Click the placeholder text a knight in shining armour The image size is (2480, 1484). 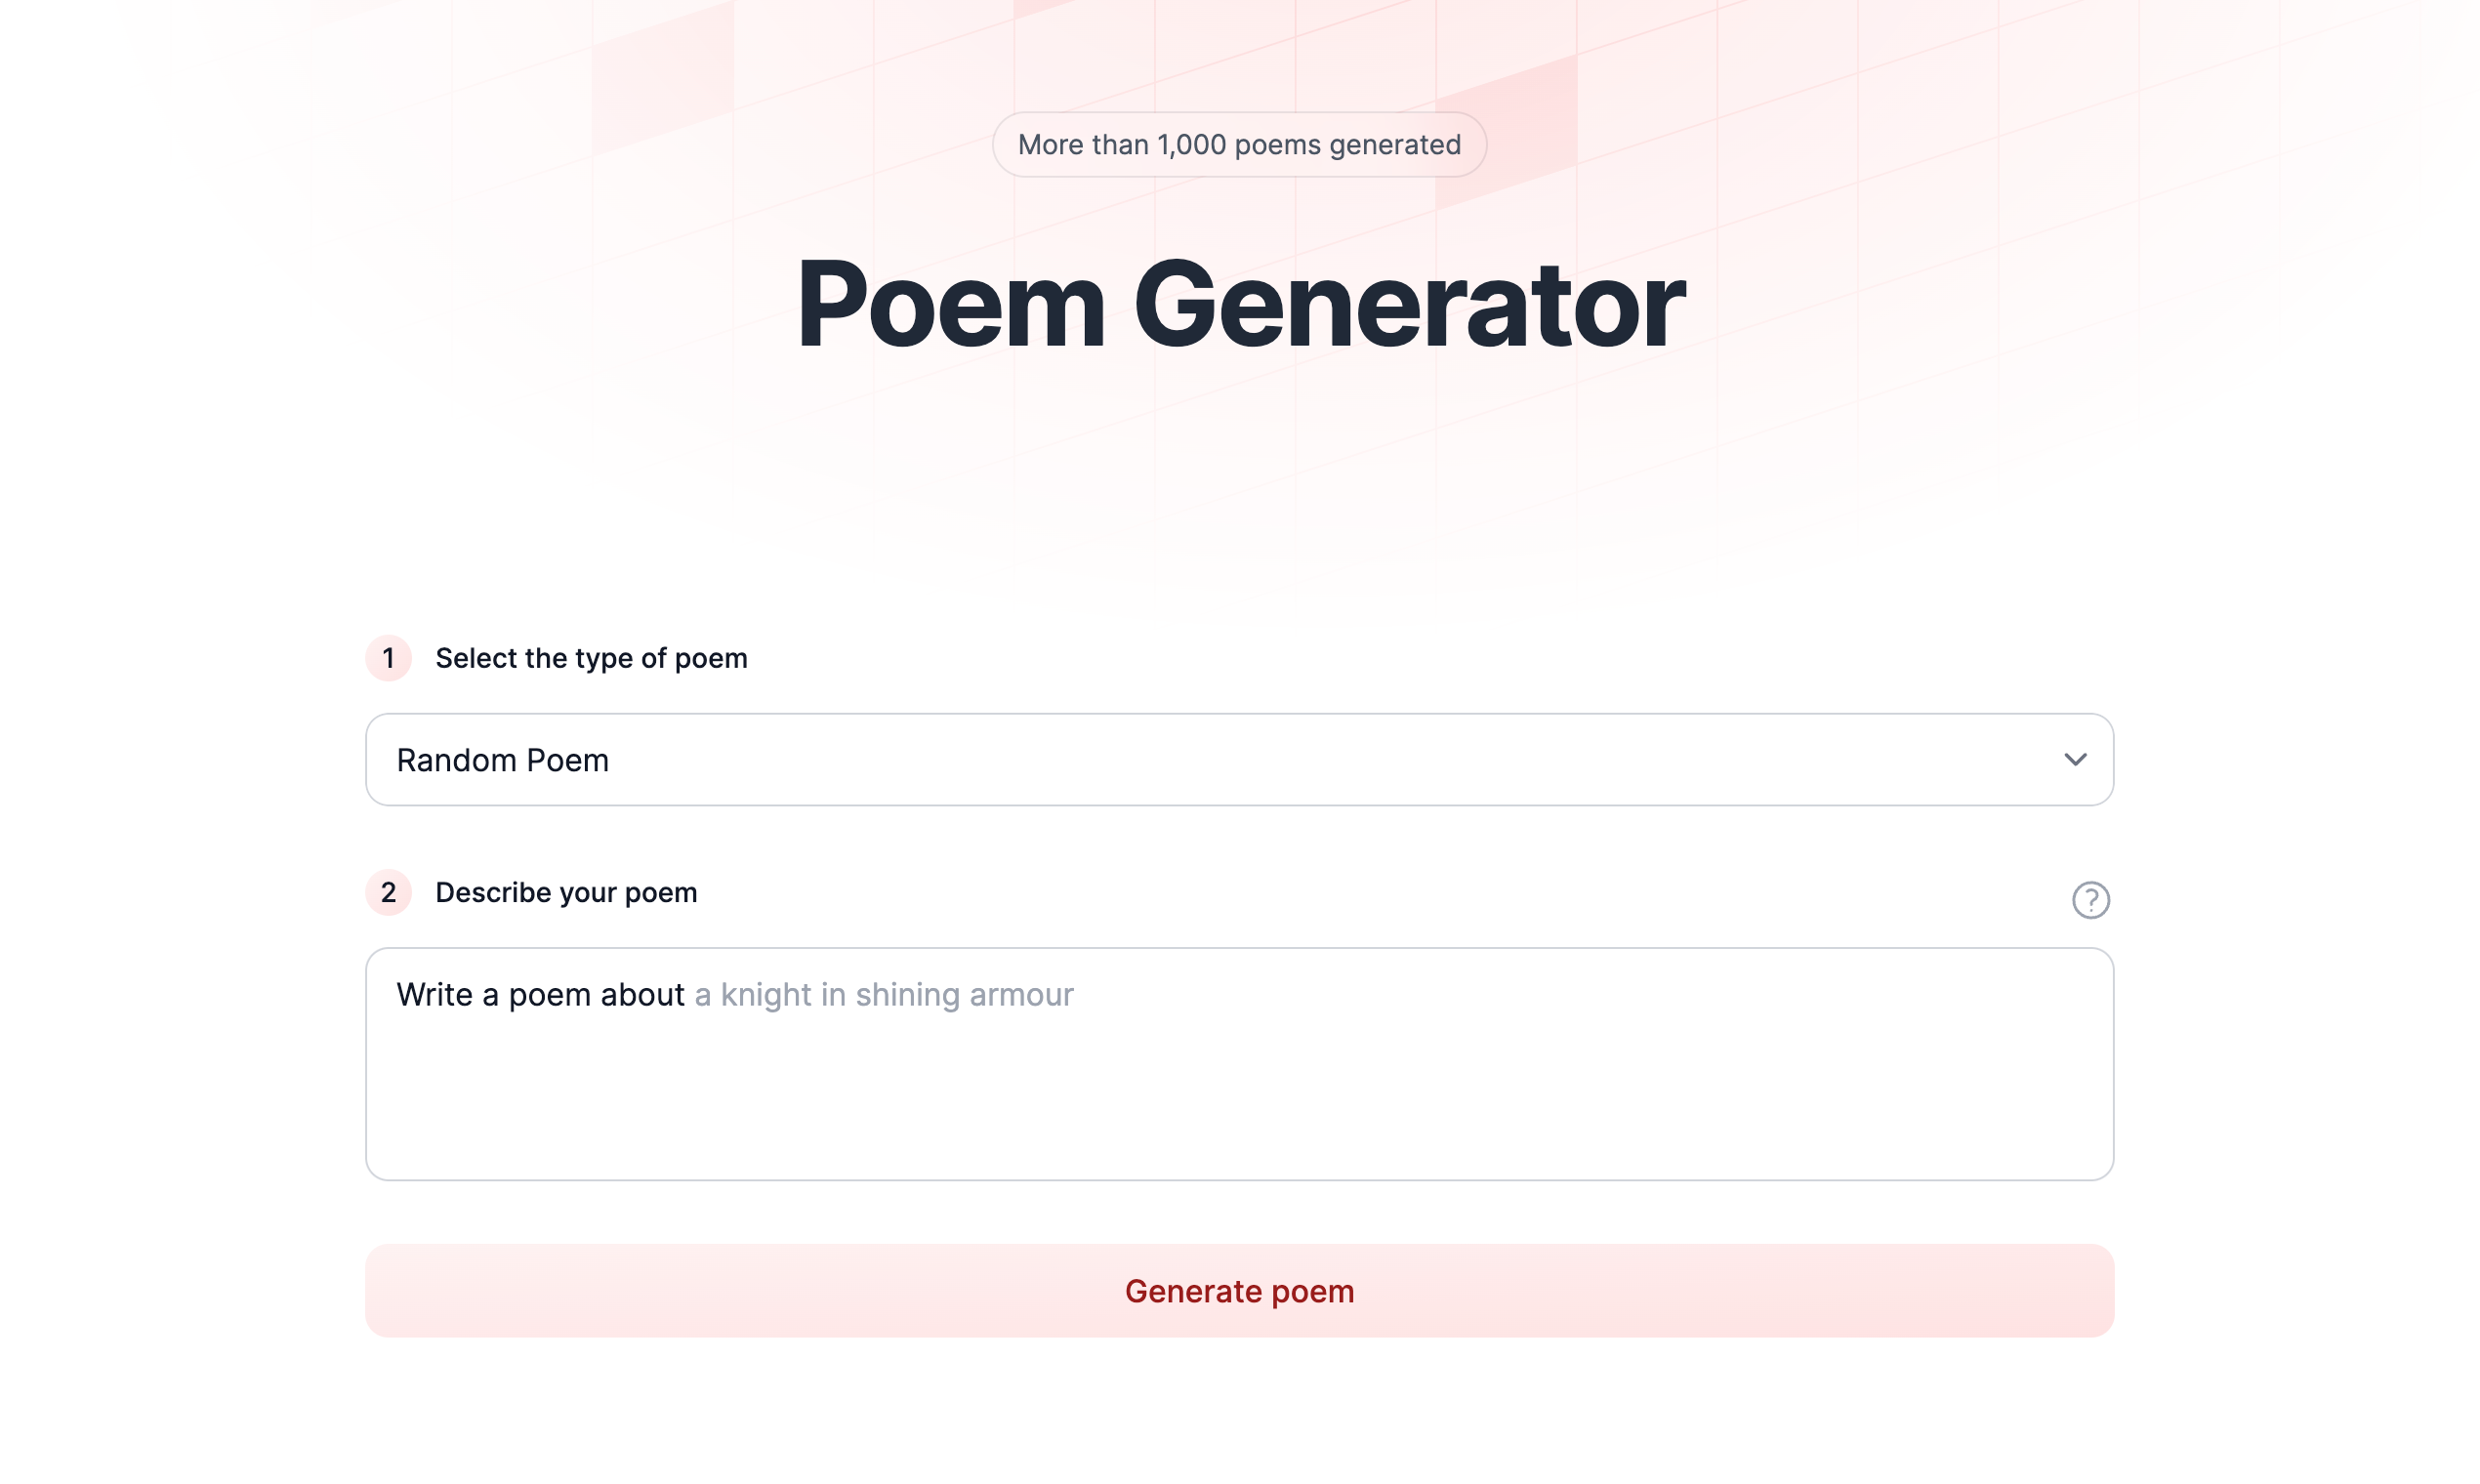click(883, 994)
